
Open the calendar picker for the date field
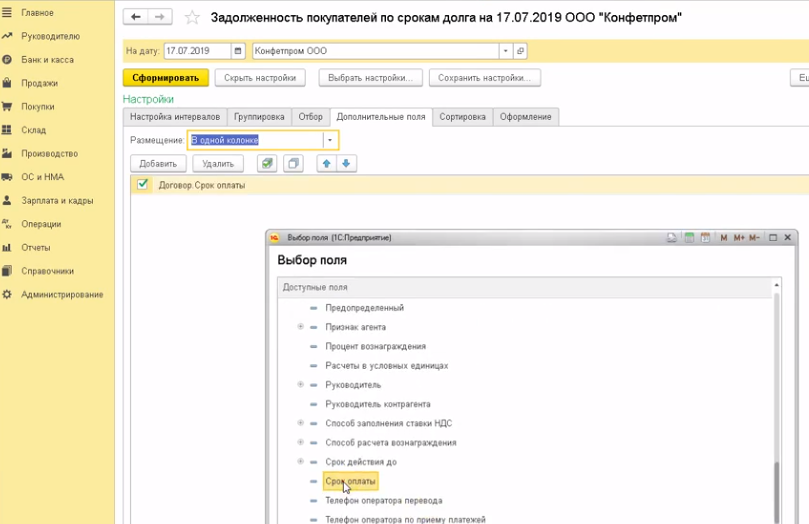click(237, 51)
